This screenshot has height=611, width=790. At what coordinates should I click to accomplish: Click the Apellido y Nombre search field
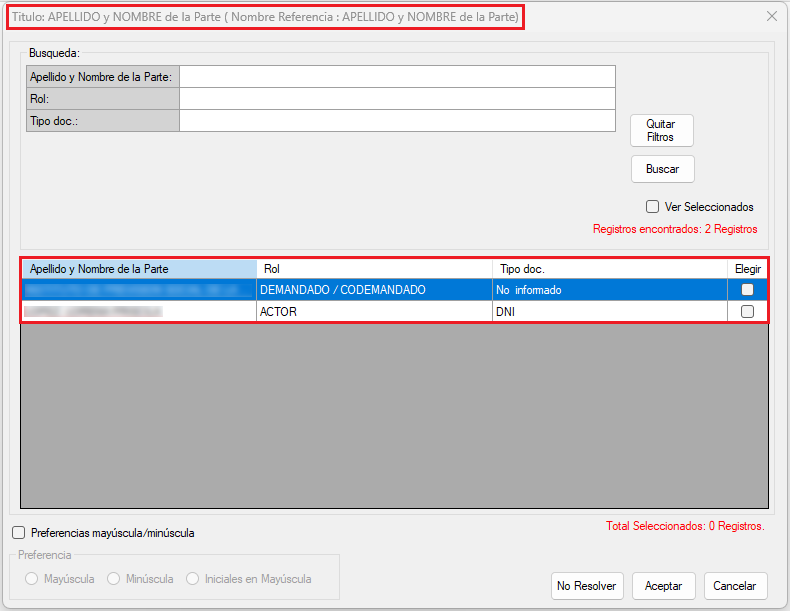click(397, 77)
